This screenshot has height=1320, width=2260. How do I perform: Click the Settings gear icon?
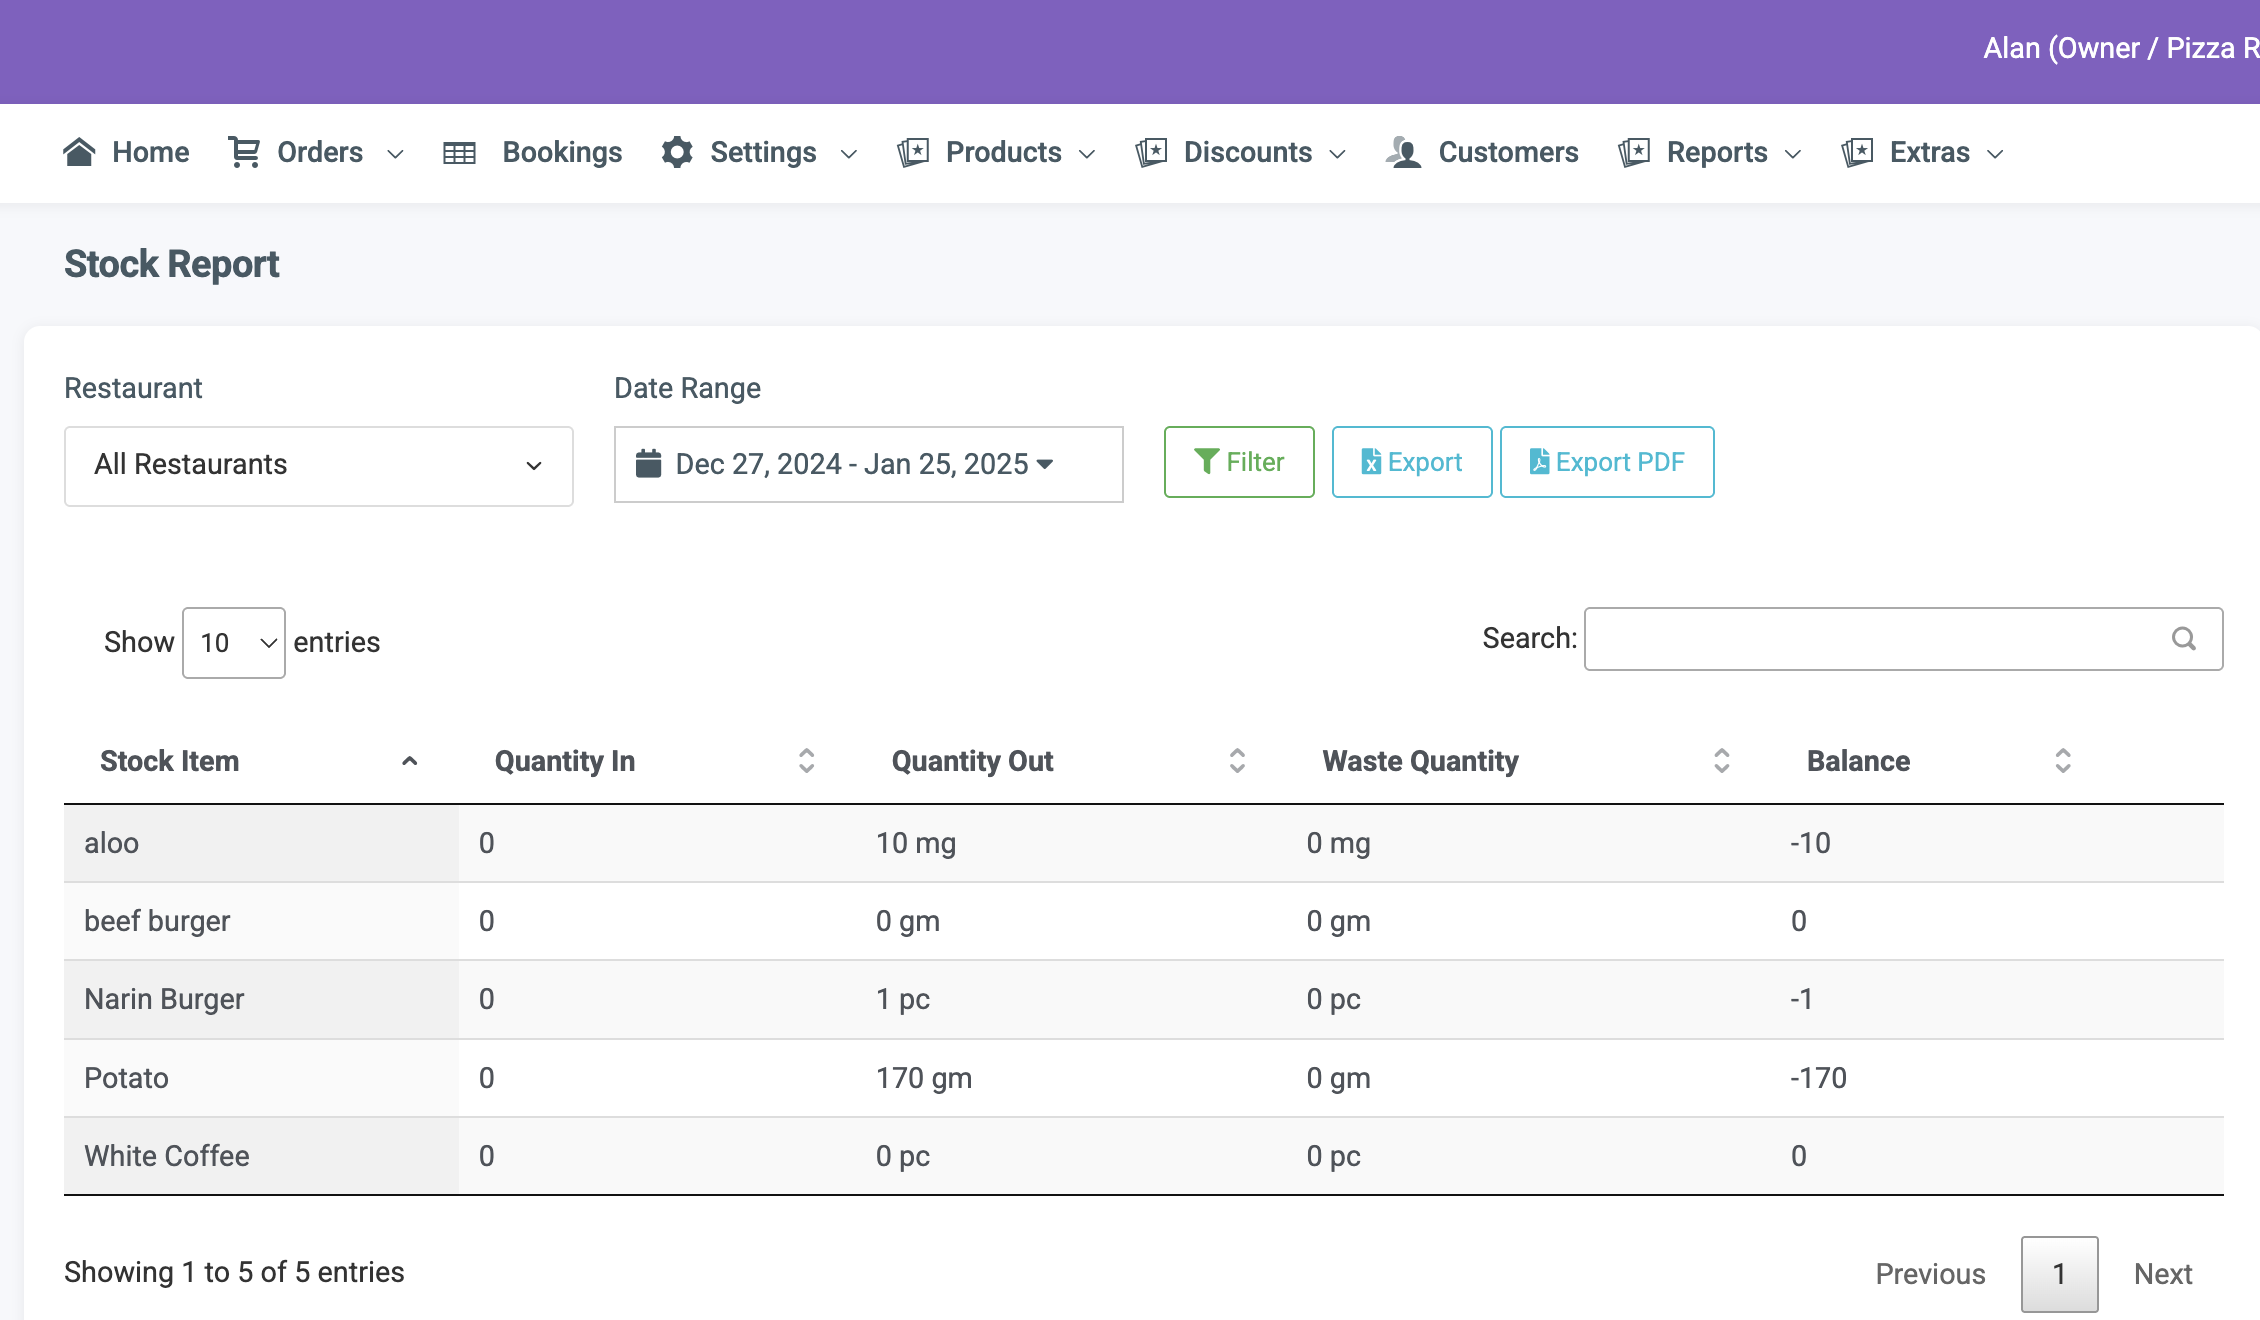tap(677, 152)
